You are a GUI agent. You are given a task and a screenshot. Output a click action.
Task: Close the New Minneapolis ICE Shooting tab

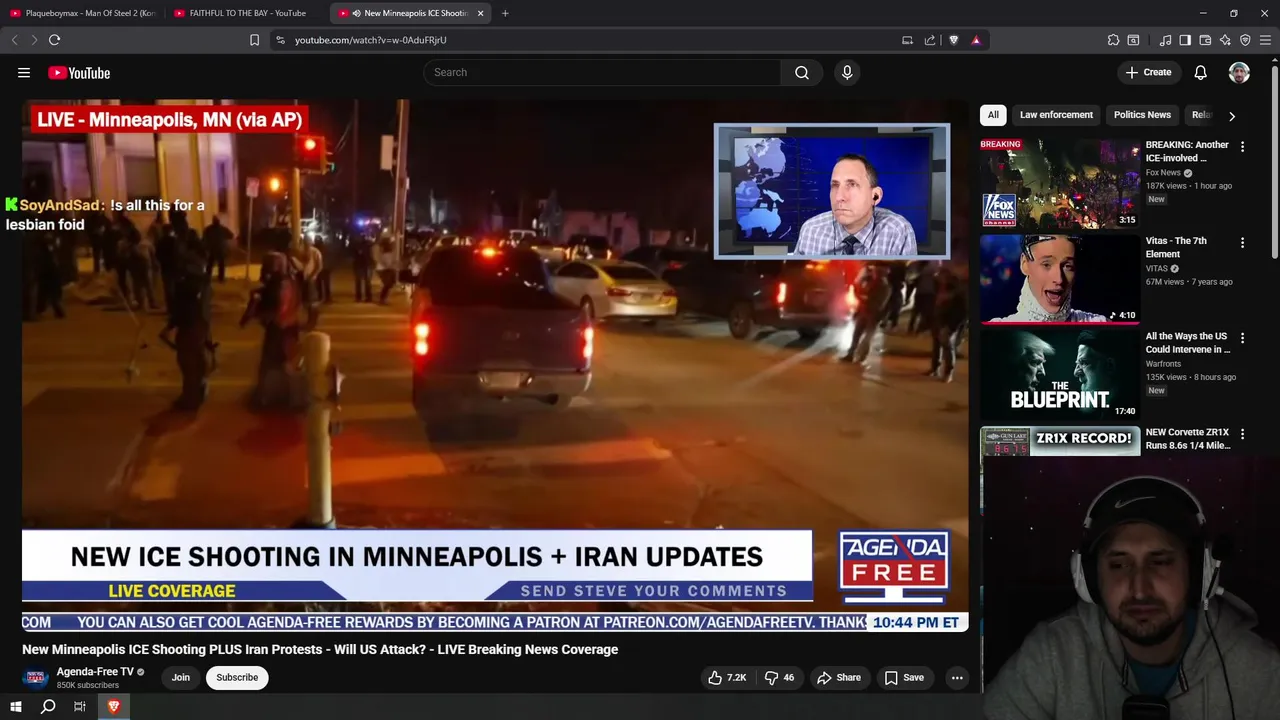480,13
